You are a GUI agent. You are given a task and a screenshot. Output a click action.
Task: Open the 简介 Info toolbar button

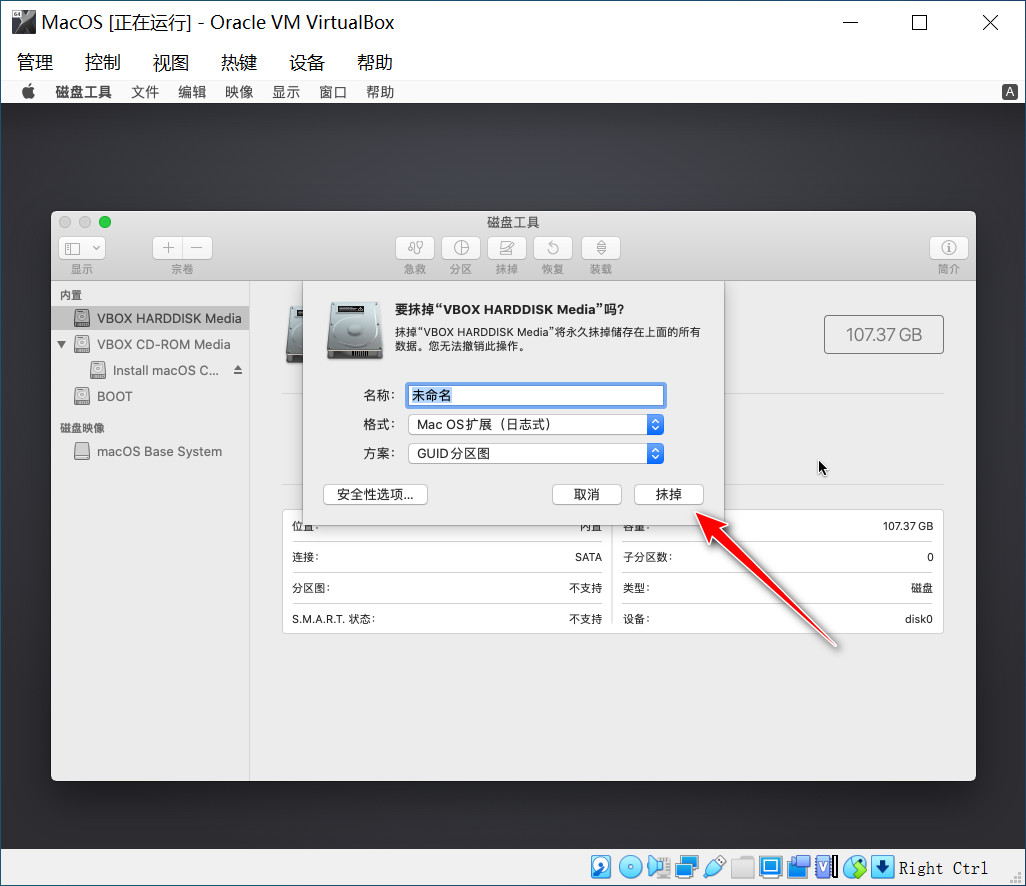pyautogui.click(x=948, y=248)
